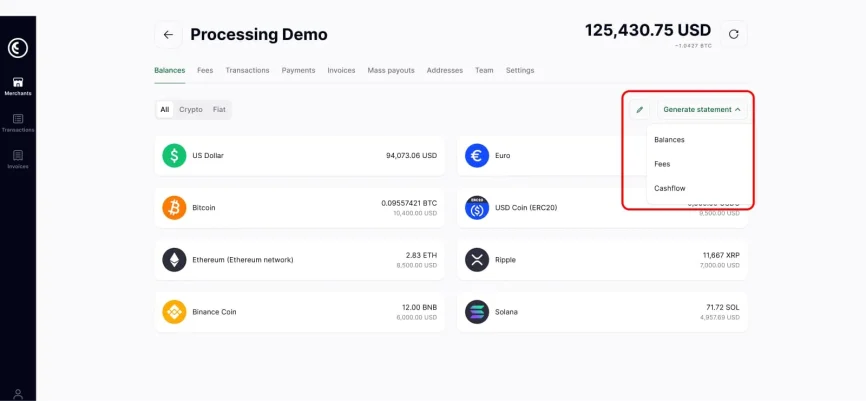866x401 pixels.
Task: Click the 7,000.00 USD Ripple value
Action: coord(720,265)
